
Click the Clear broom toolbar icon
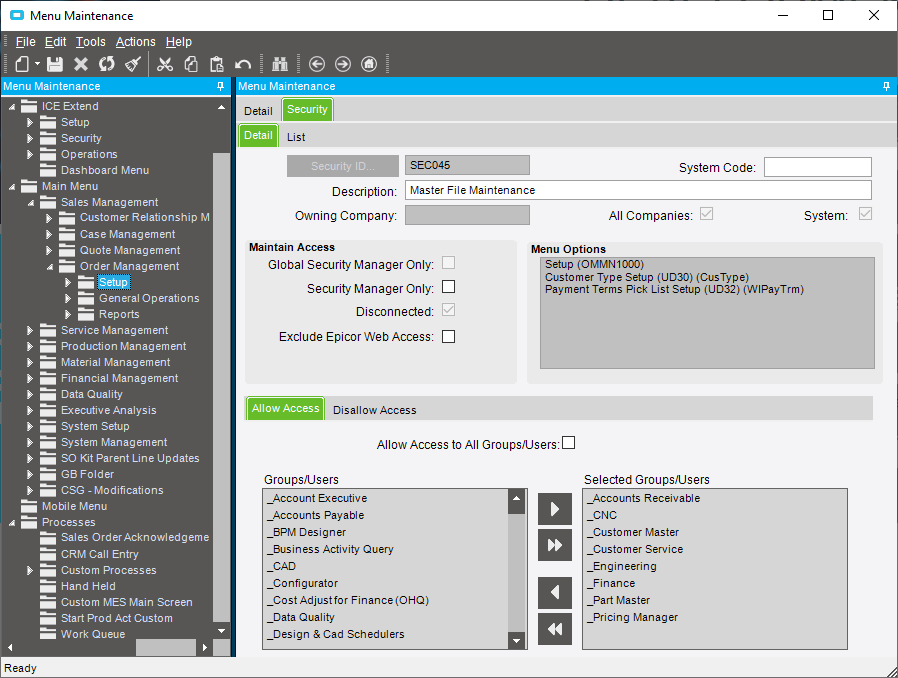pyautogui.click(x=133, y=64)
